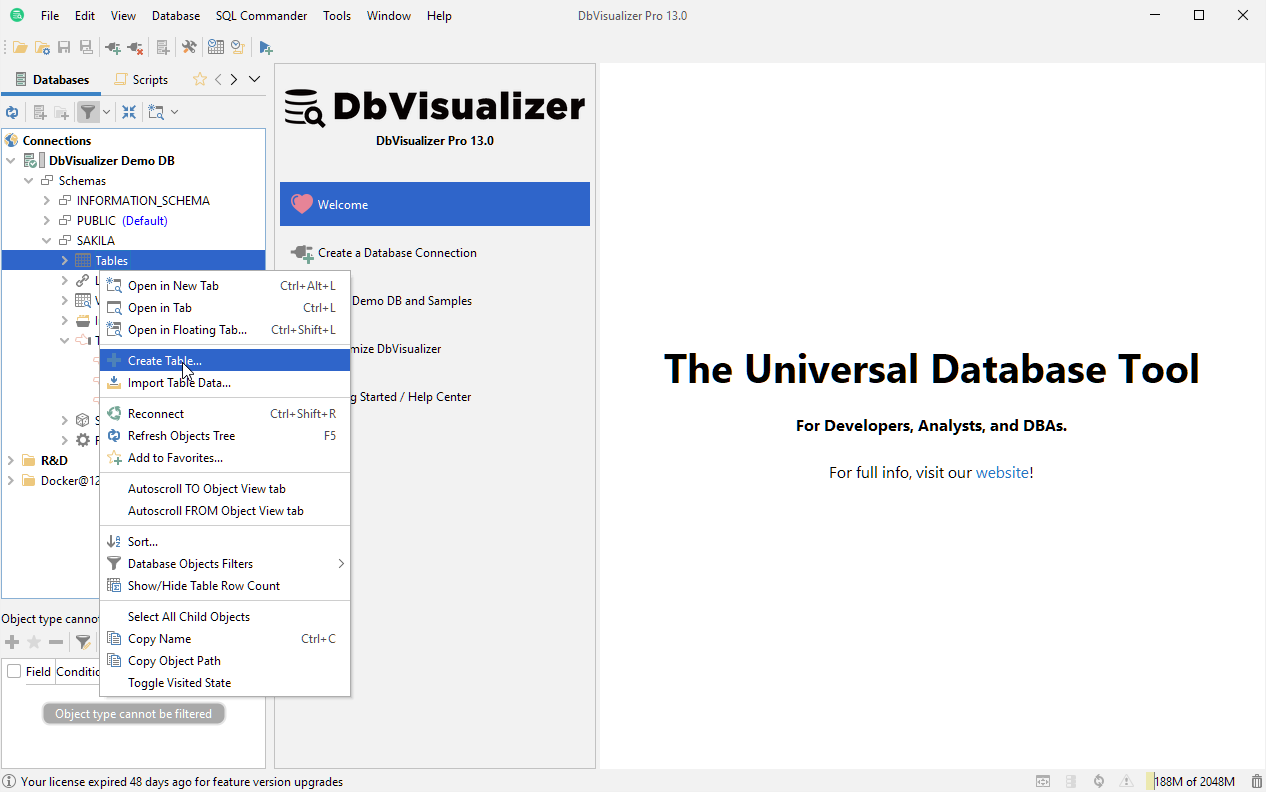Click the left arrow next to the star
The height and width of the screenshot is (792, 1266).
pyautogui.click(x=218, y=79)
